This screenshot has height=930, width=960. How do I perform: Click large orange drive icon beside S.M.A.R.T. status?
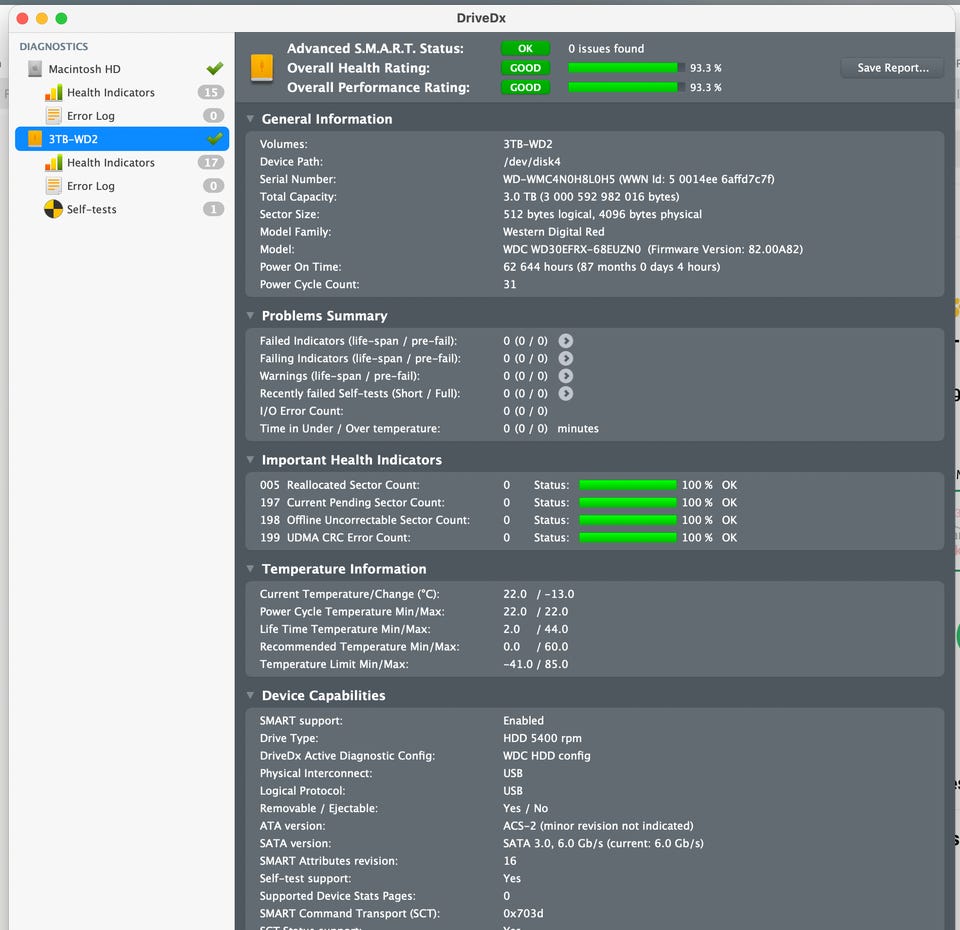pos(262,68)
